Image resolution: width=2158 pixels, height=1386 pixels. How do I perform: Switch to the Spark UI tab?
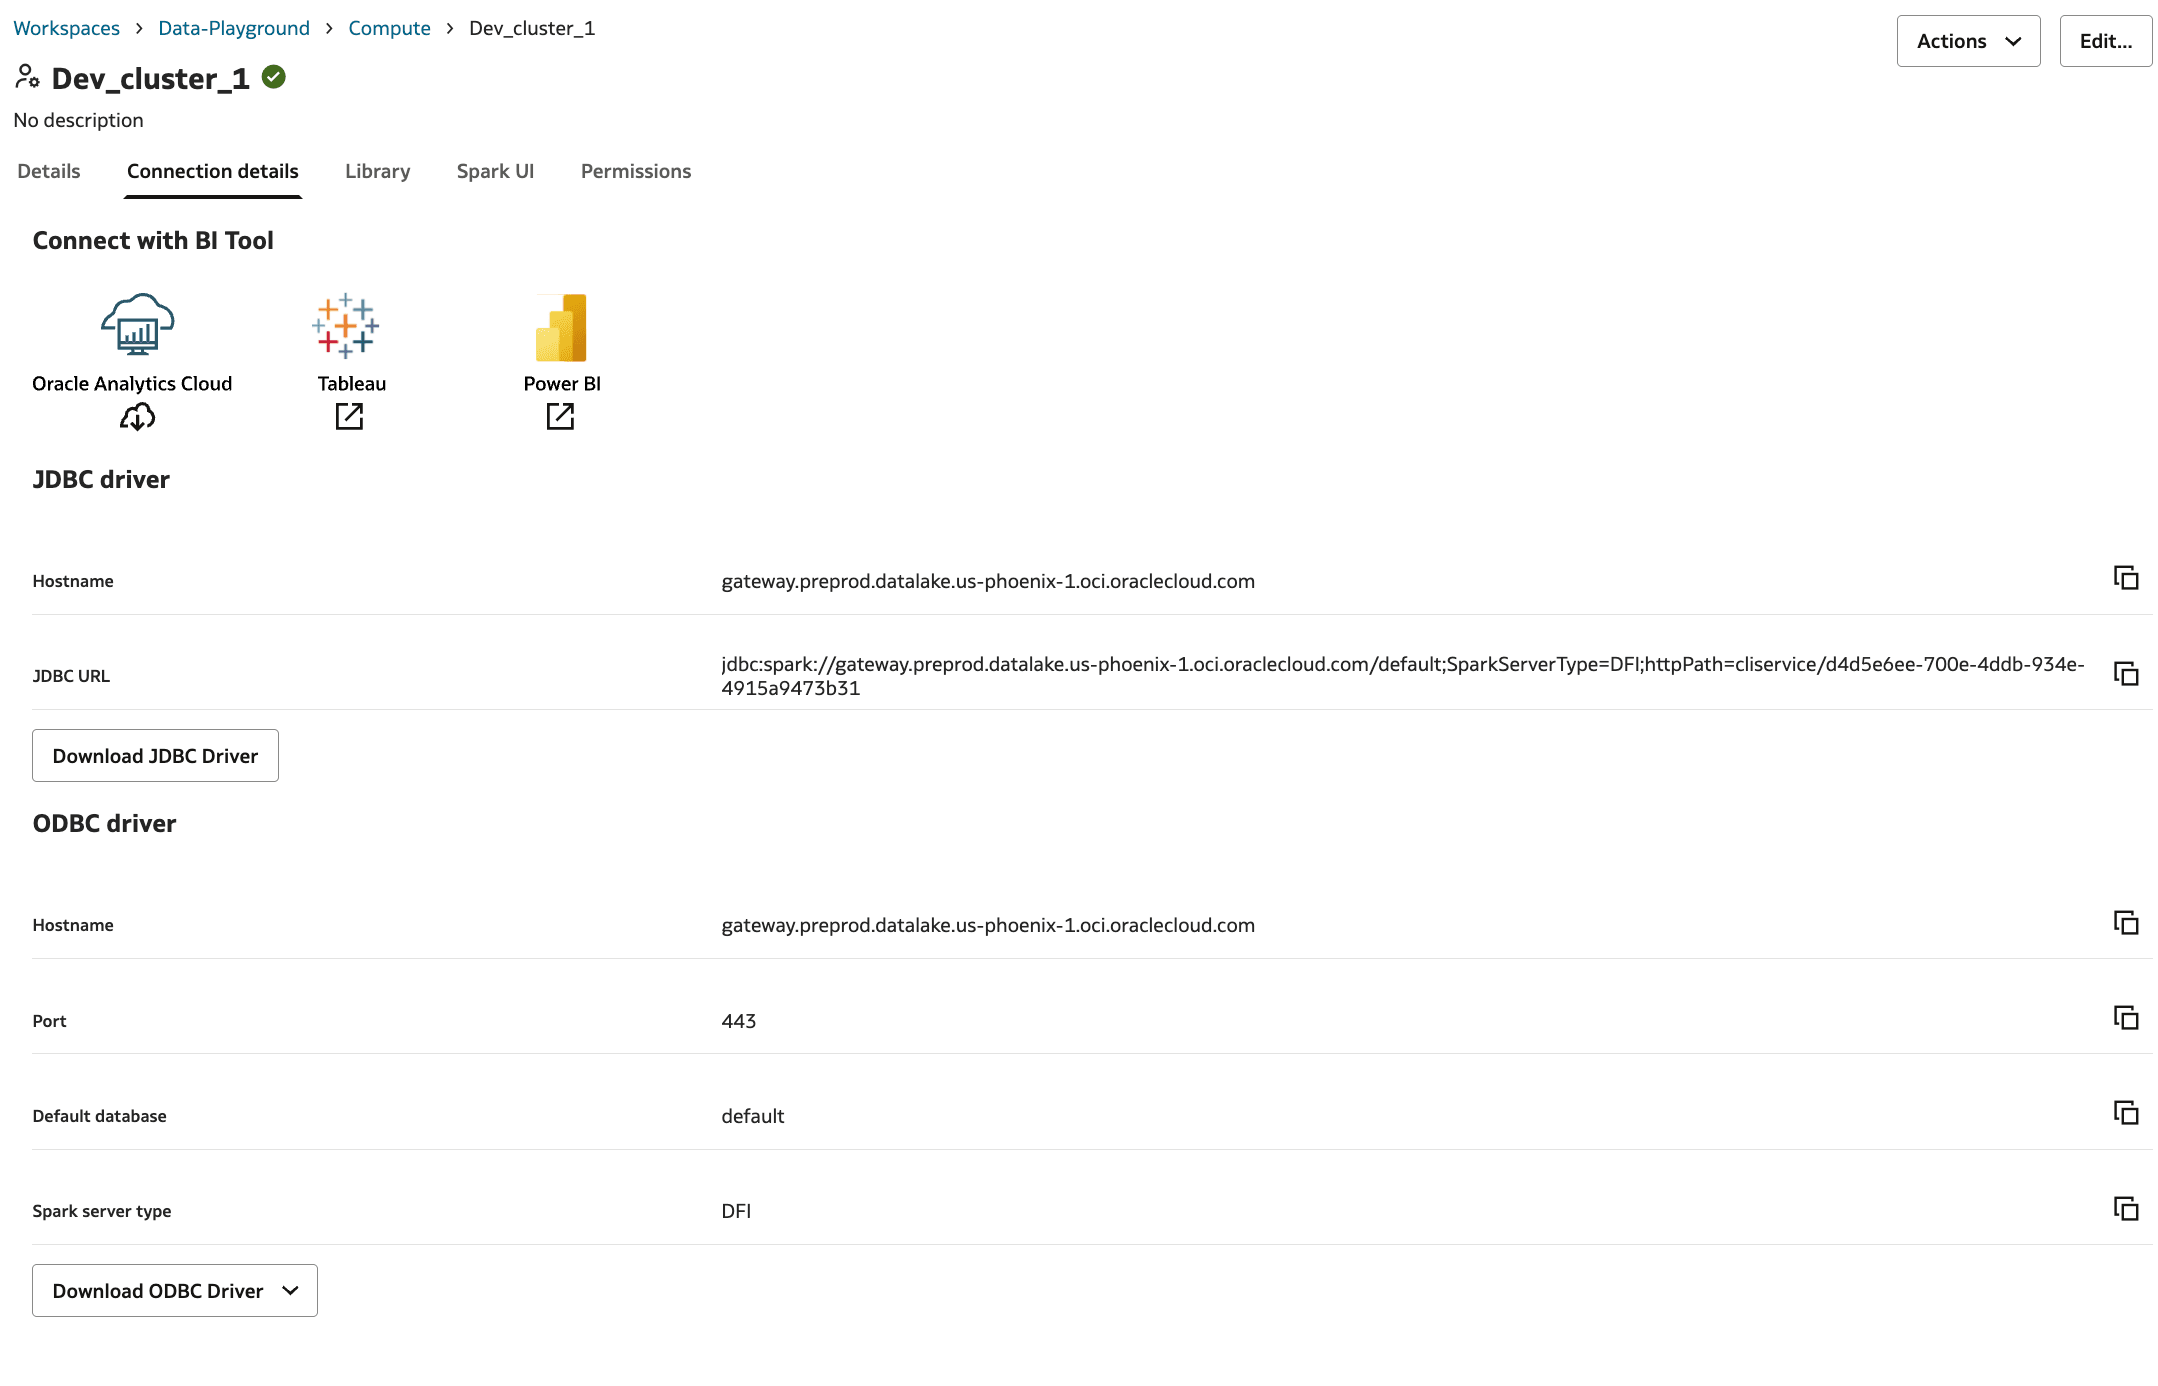click(x=495, y=171)
